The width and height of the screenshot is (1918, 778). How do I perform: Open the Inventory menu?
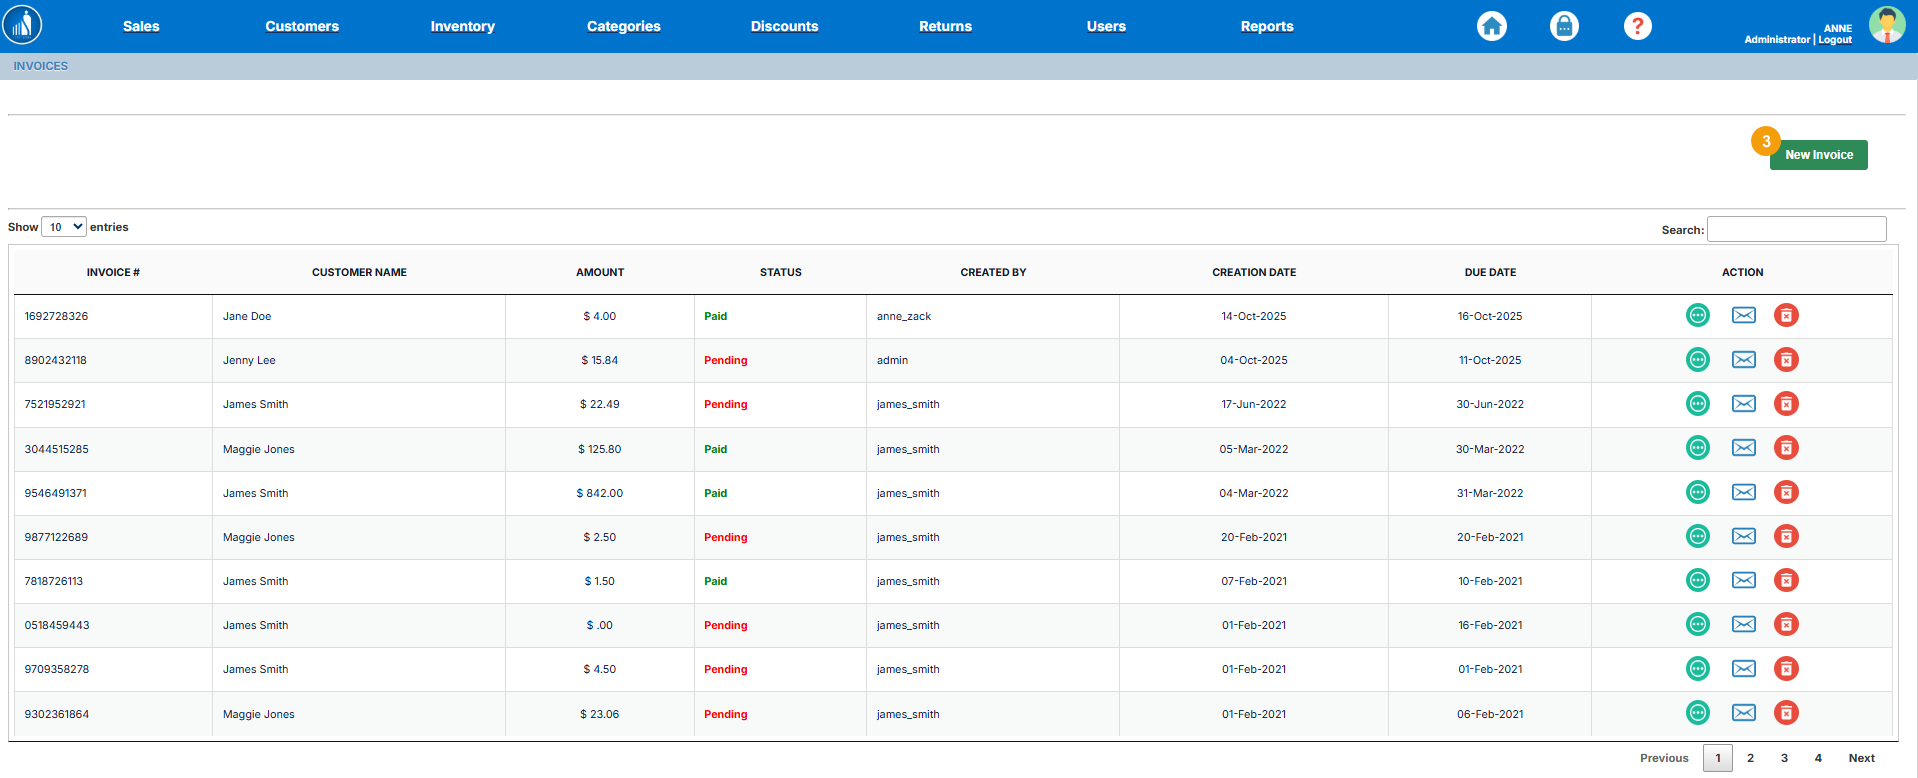pyautogui.click(x=462, y=27)
